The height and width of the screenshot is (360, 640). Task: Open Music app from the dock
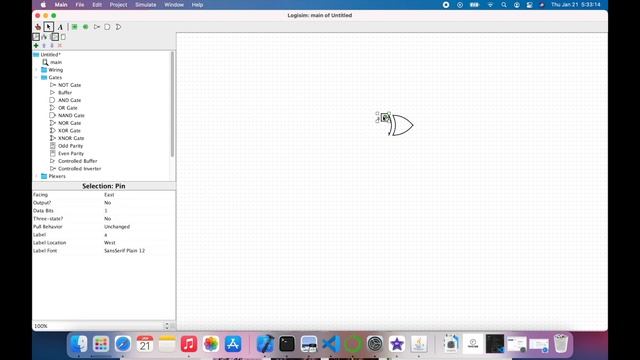pyautogui.click(x=189, y=344)
